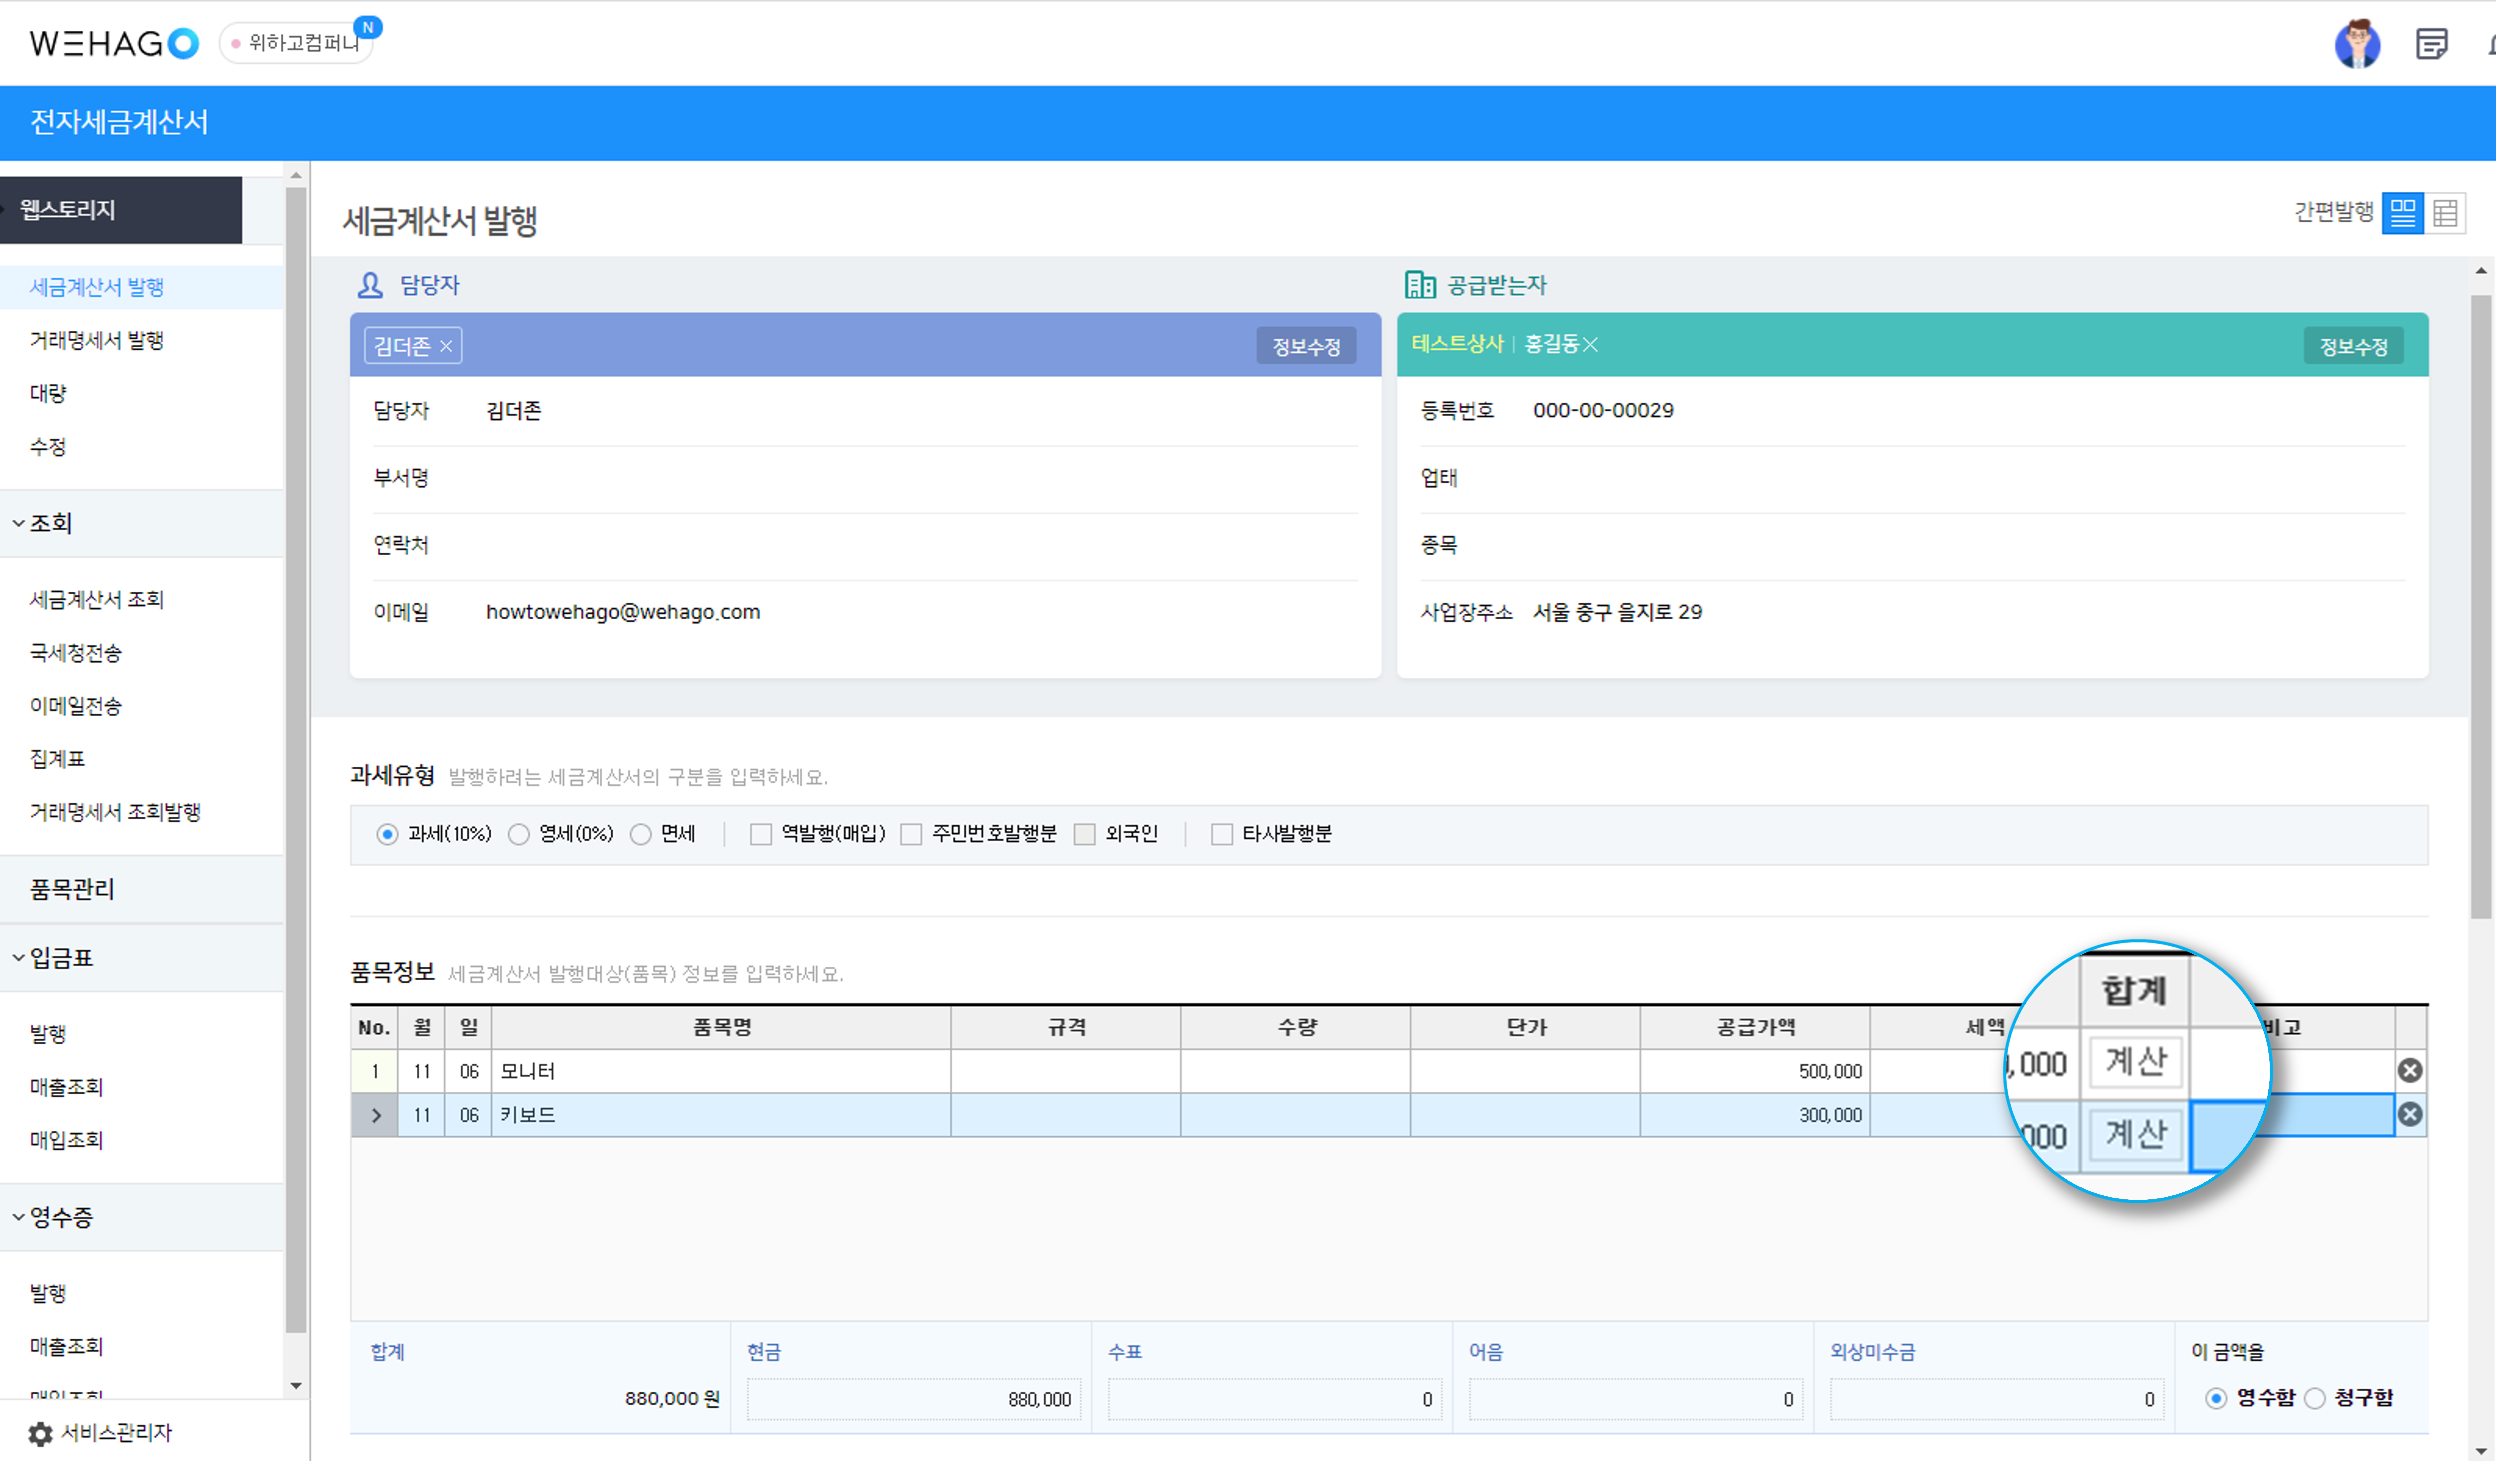
Task: Click the WEHAGO logo
Action: 113,43
